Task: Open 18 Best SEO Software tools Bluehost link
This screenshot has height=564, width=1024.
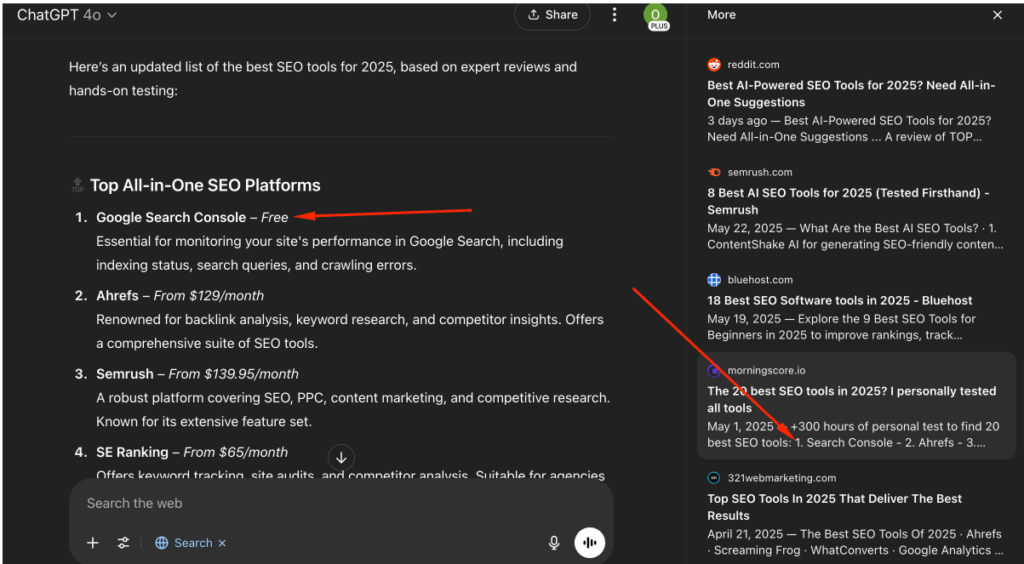Action: [x=840, y=300]
